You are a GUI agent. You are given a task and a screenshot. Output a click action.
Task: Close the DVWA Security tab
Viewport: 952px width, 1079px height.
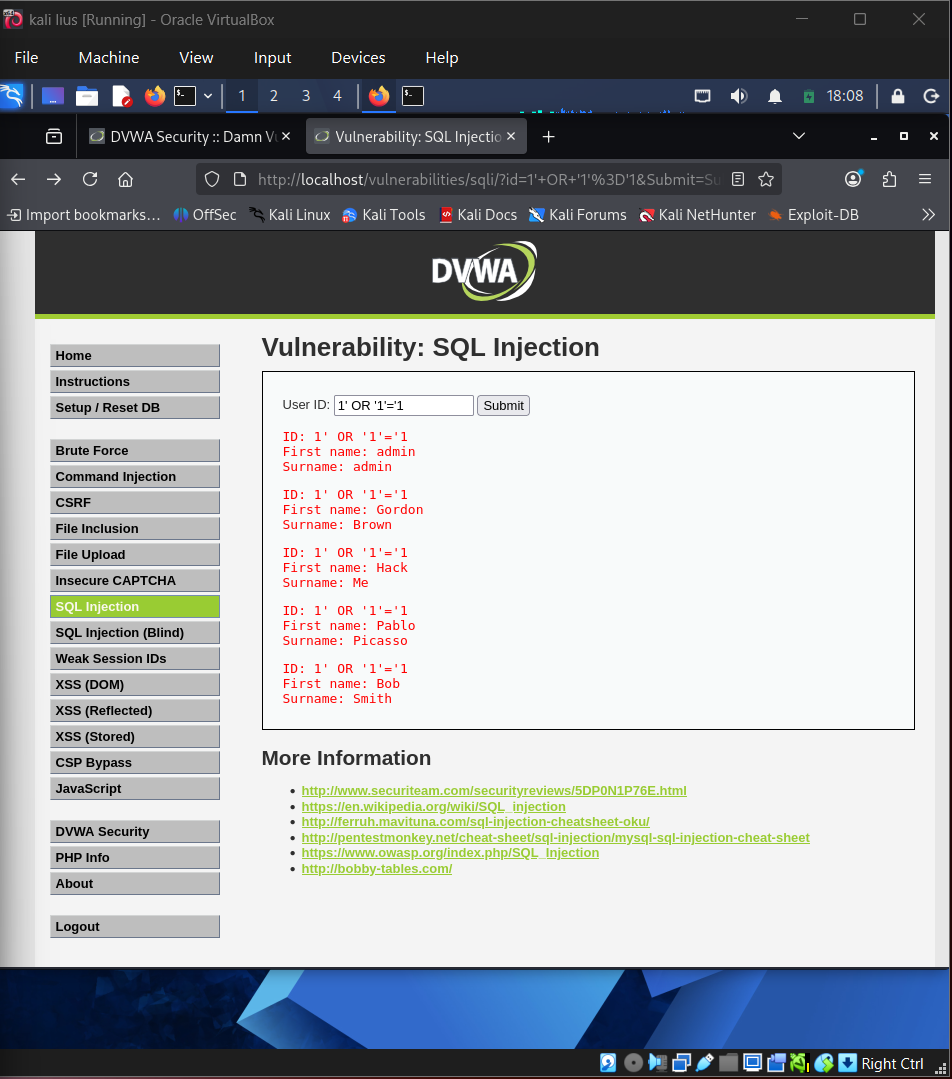coord(286,136)
